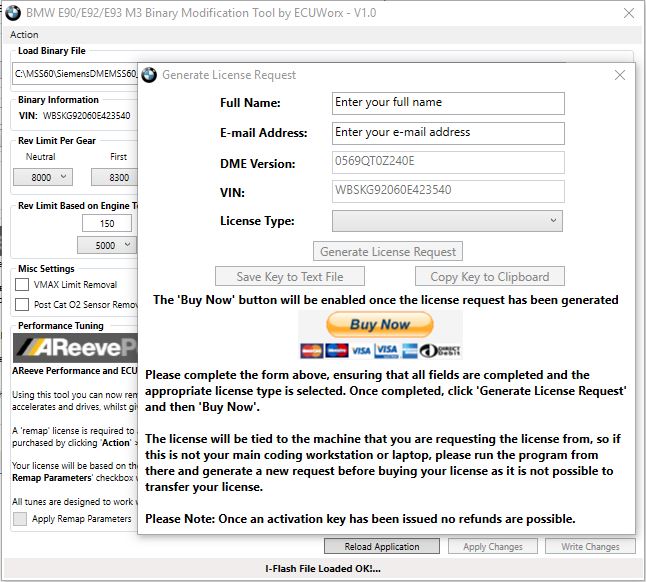Click the VIN value WBSKG92060E423540 in main window
Viewport: 646px width, 582px height.
[87, 116]
